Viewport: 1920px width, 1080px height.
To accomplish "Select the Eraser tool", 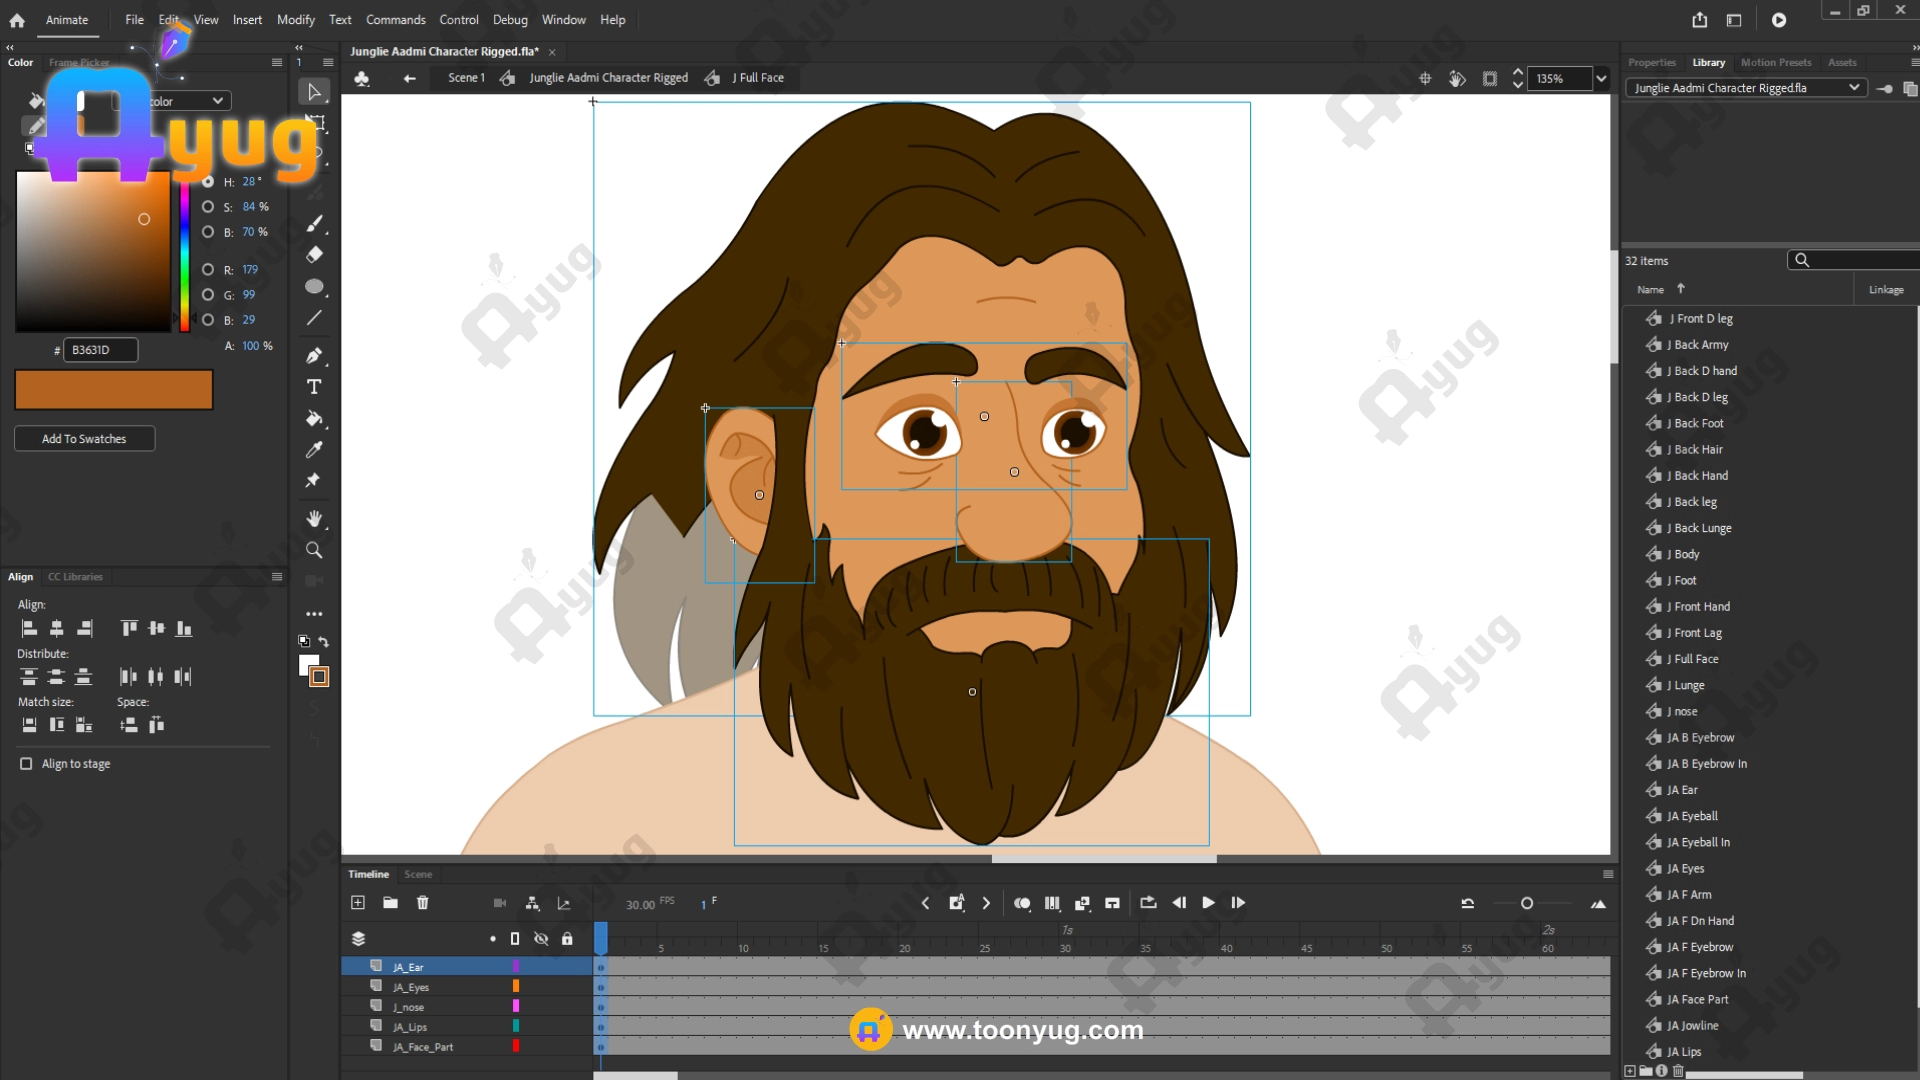I will 314,255.
